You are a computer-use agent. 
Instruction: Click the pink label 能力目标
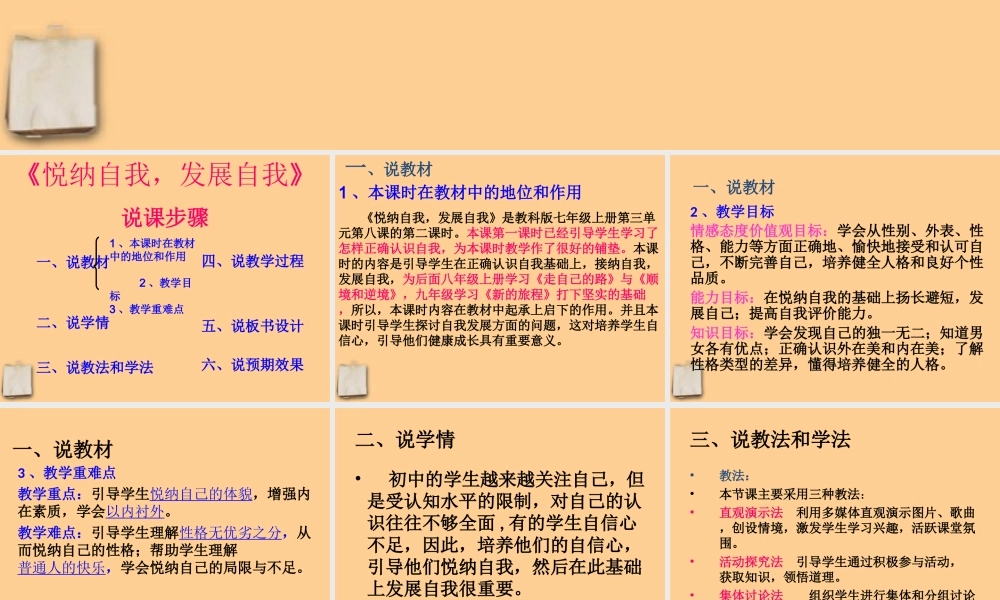tap(723, 298)
